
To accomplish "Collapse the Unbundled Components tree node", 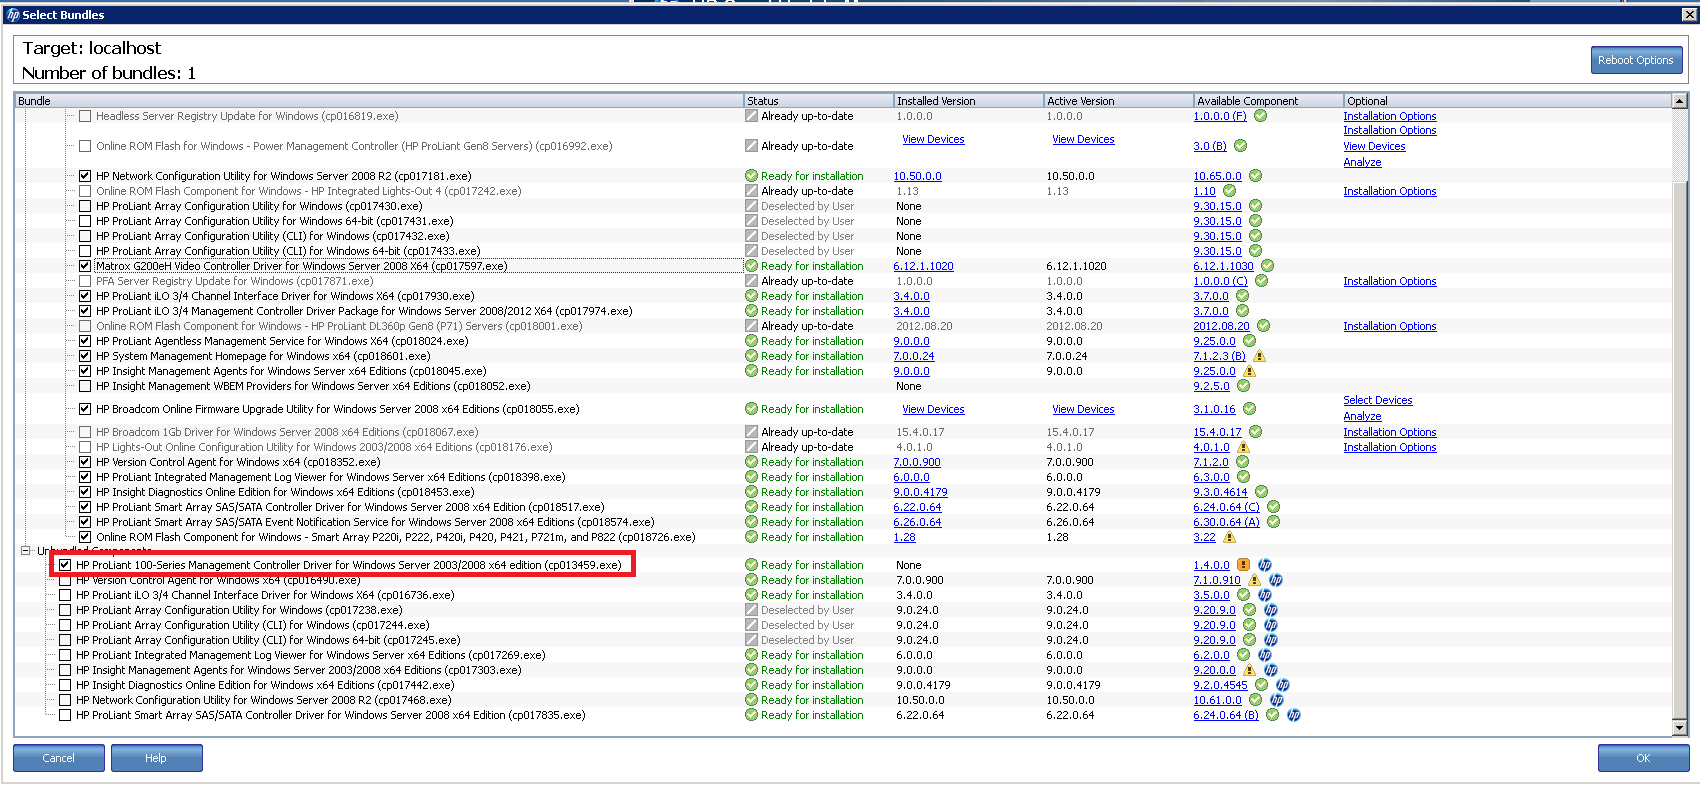I will 26,551.
